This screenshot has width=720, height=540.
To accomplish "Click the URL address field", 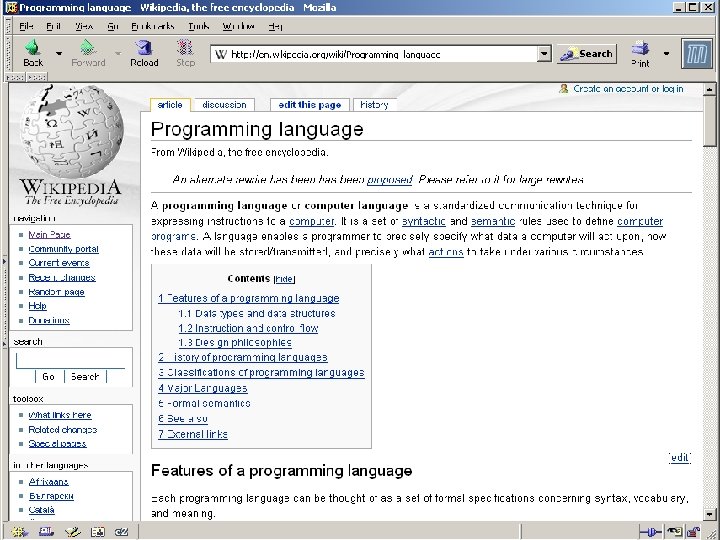I will [382, 54].
